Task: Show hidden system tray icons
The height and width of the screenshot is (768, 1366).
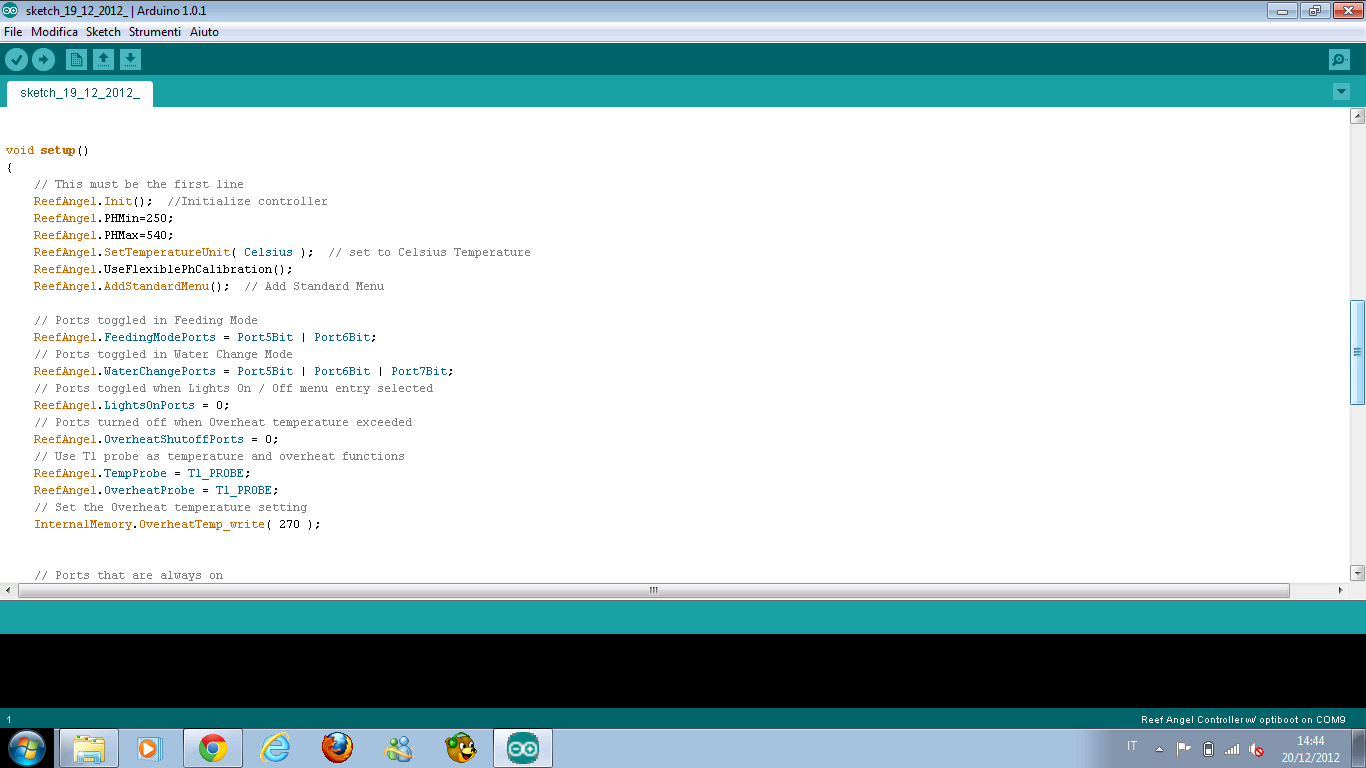Action: [x=1159, y=749]
